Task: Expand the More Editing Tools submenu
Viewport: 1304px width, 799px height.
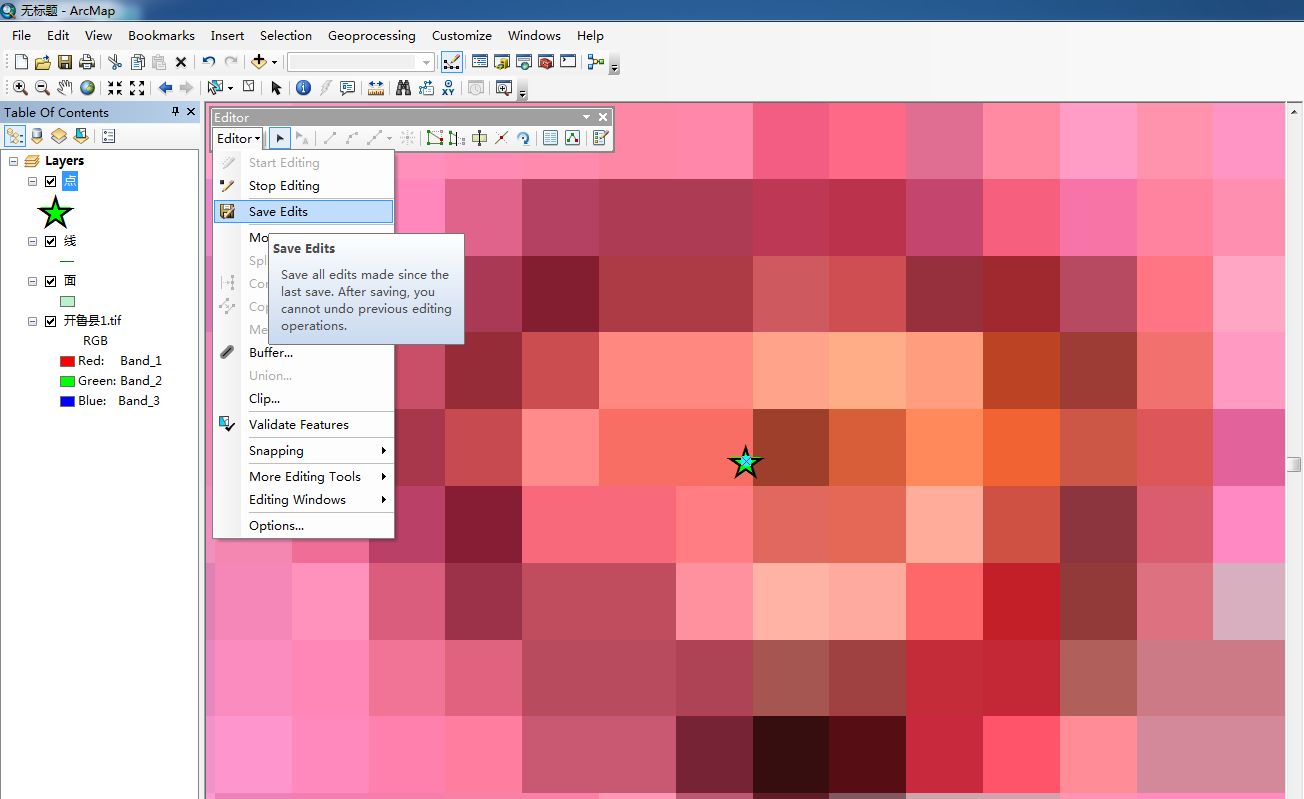Action: pos(304,477)
